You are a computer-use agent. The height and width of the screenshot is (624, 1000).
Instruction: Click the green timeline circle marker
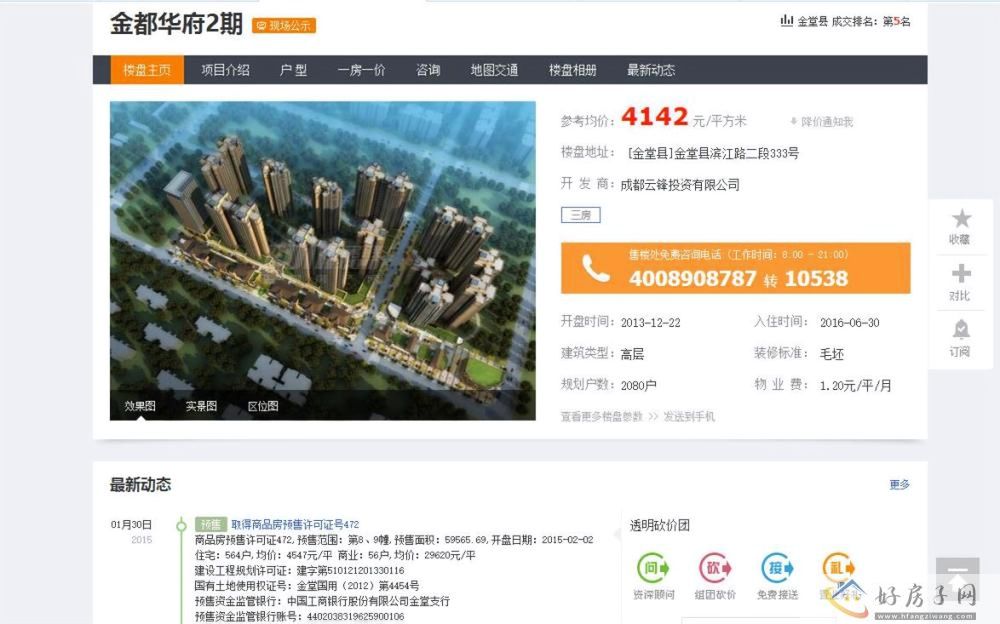point(181,526)
